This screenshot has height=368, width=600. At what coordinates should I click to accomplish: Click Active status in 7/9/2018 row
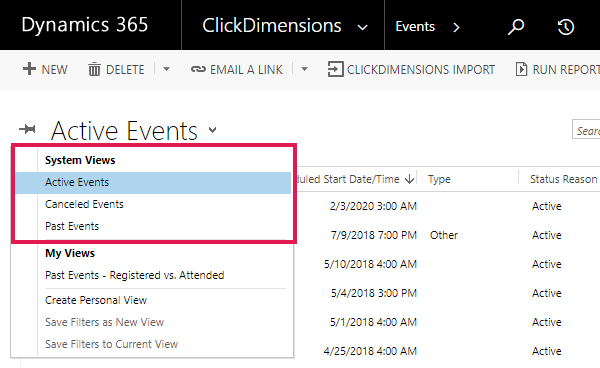(547, 235)
